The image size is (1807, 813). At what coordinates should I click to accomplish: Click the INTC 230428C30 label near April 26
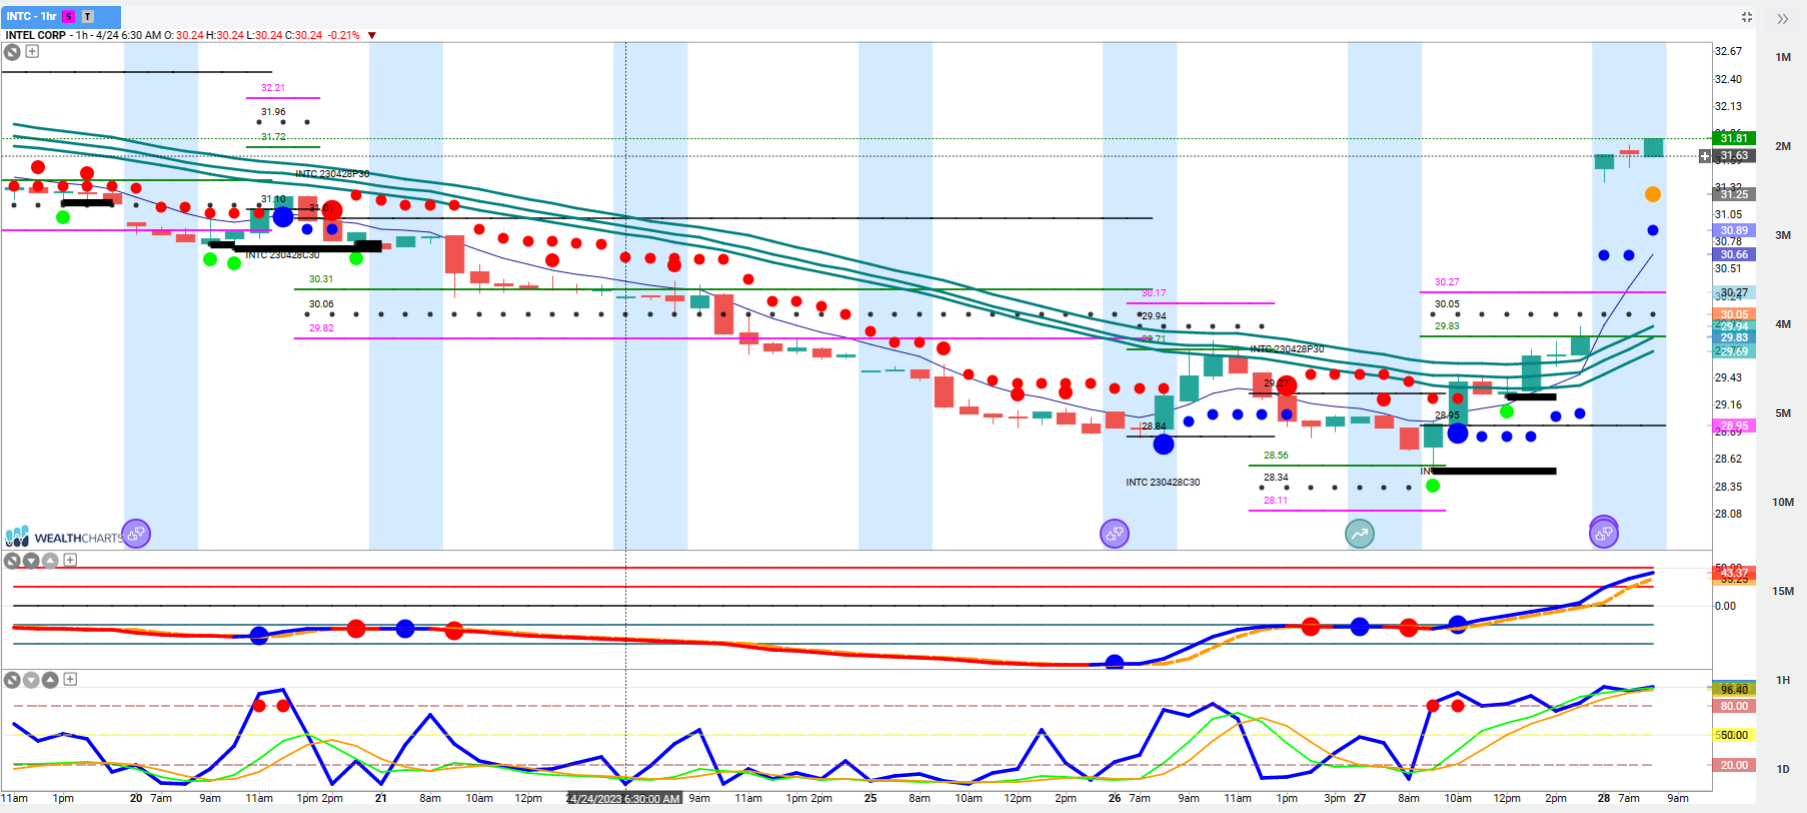click(1163, 482)
